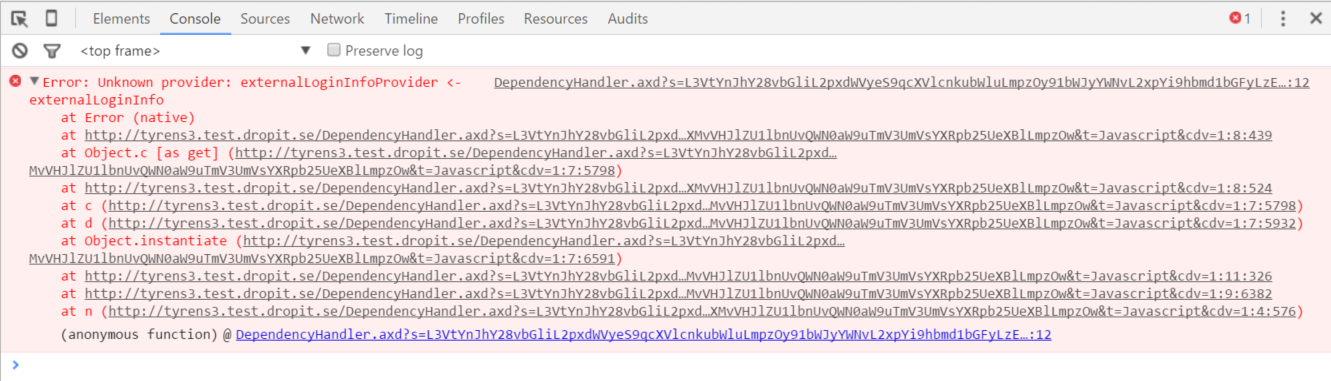Open anonymous function DependencyHandler.axd link
Screen dimensions: 1331x381
click(643, 335)
